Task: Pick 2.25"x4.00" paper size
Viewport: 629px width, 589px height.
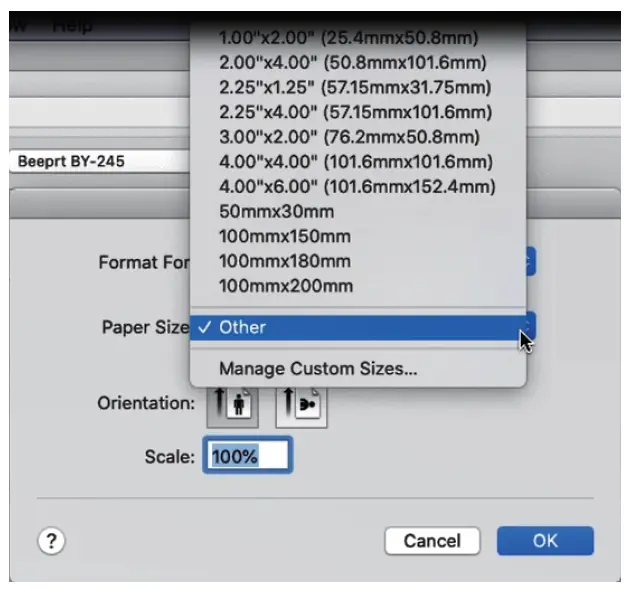Action: pos(355,112)
